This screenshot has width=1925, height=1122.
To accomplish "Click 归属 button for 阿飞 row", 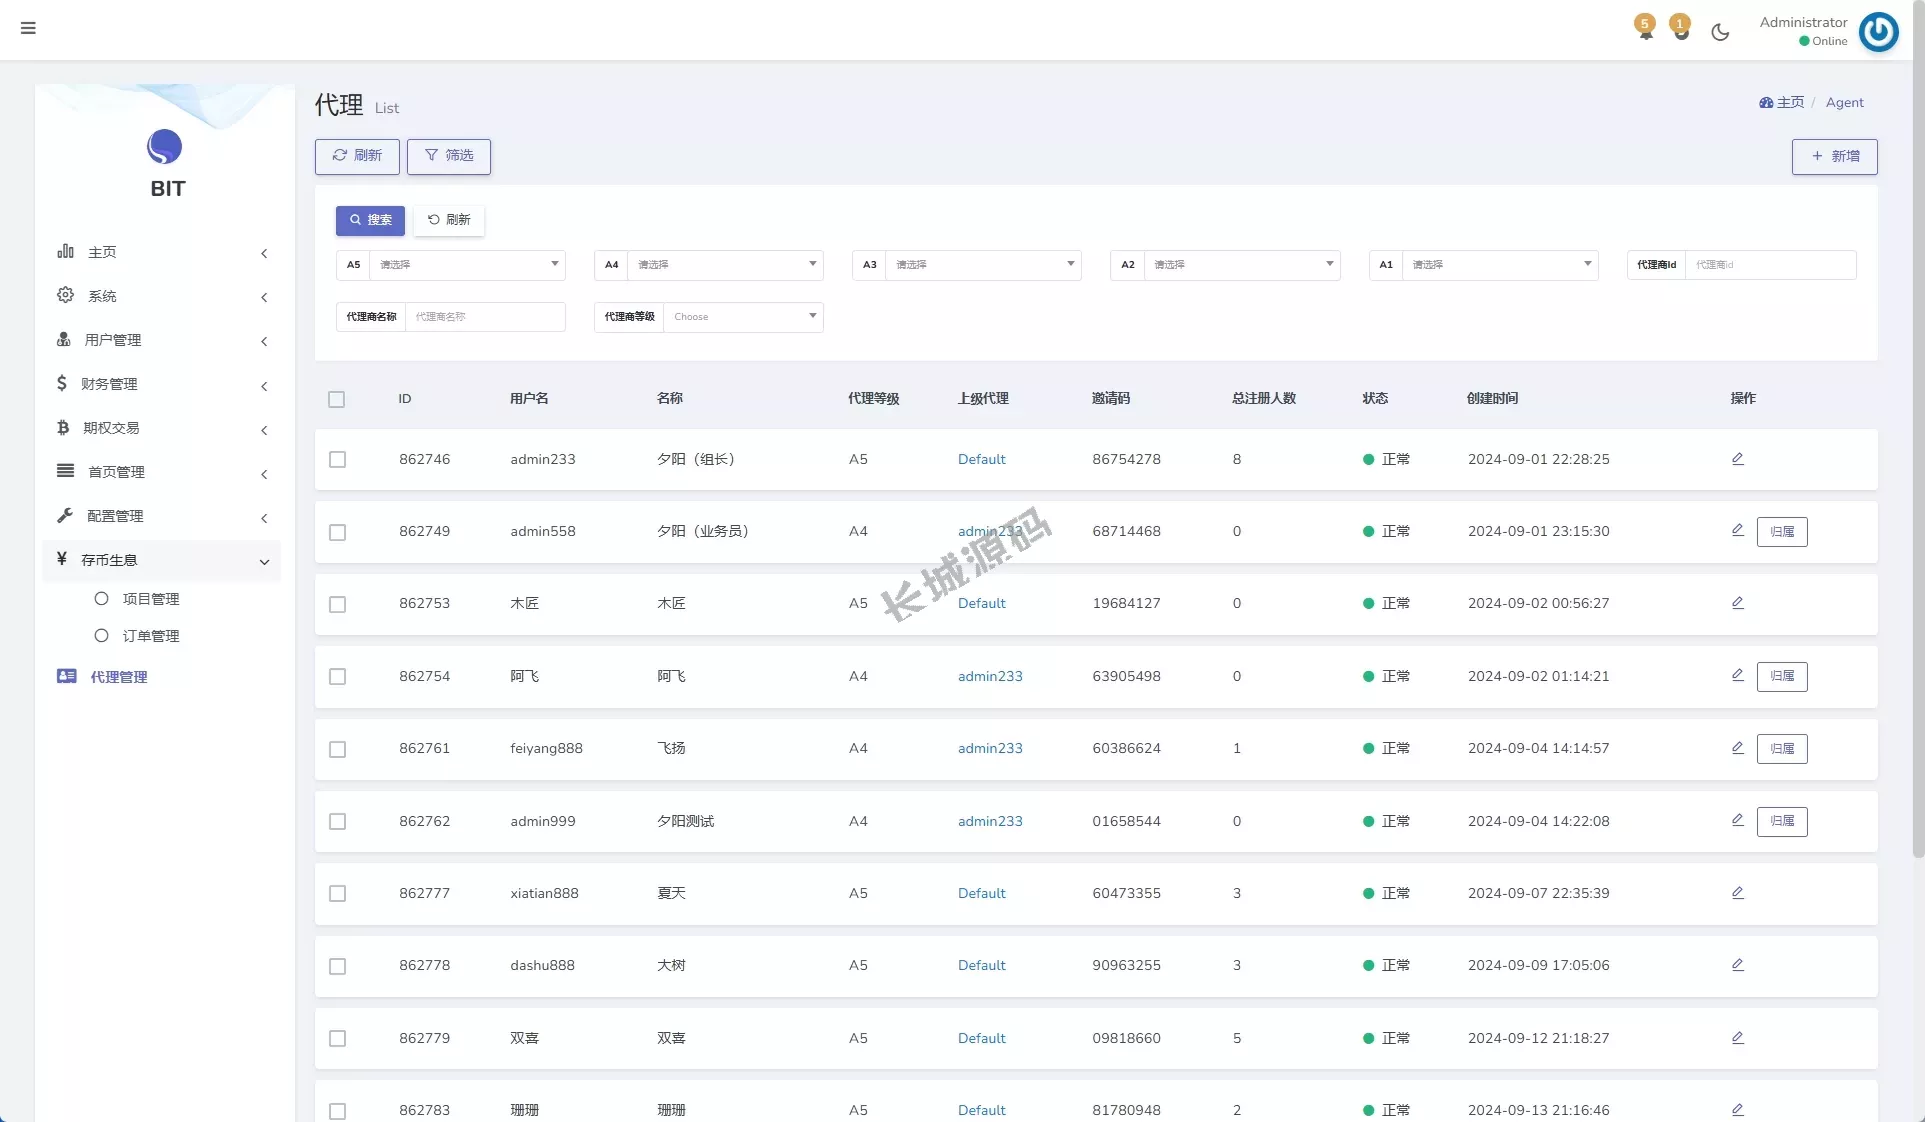I will 1782,676.
